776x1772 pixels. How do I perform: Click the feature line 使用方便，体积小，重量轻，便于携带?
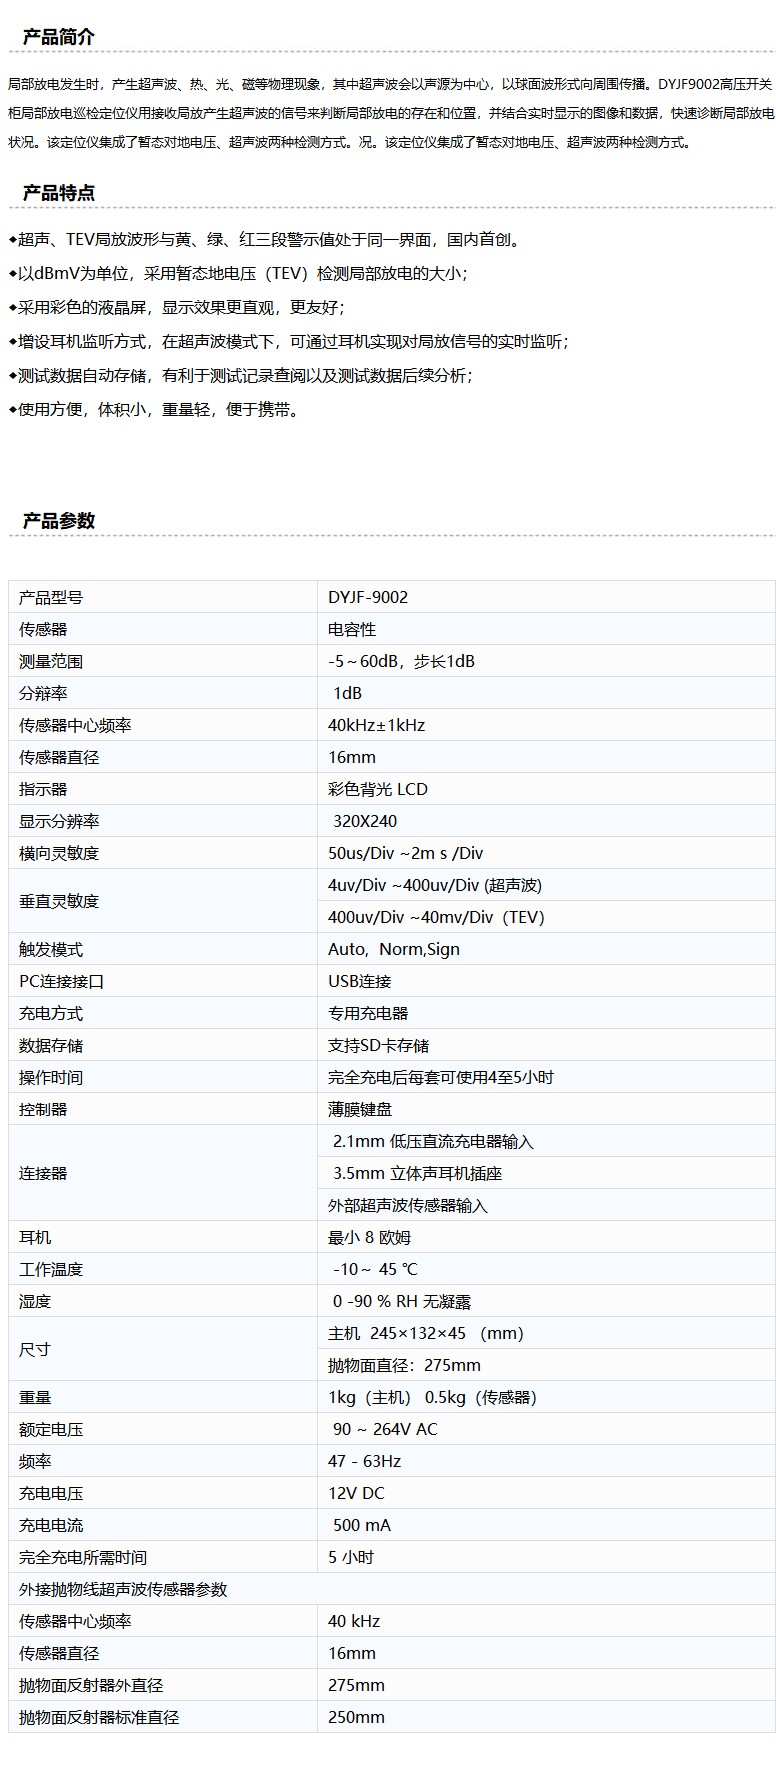tap(155, 409)
